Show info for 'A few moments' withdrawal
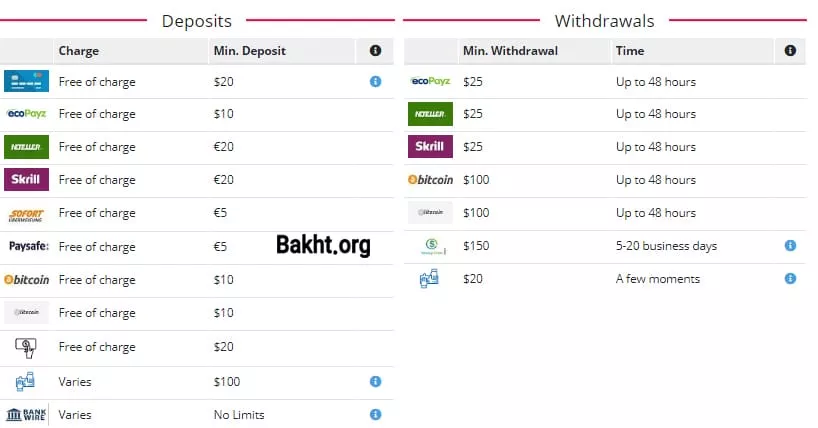The width and height of the screenshot is (818, 428). point(790,279)
